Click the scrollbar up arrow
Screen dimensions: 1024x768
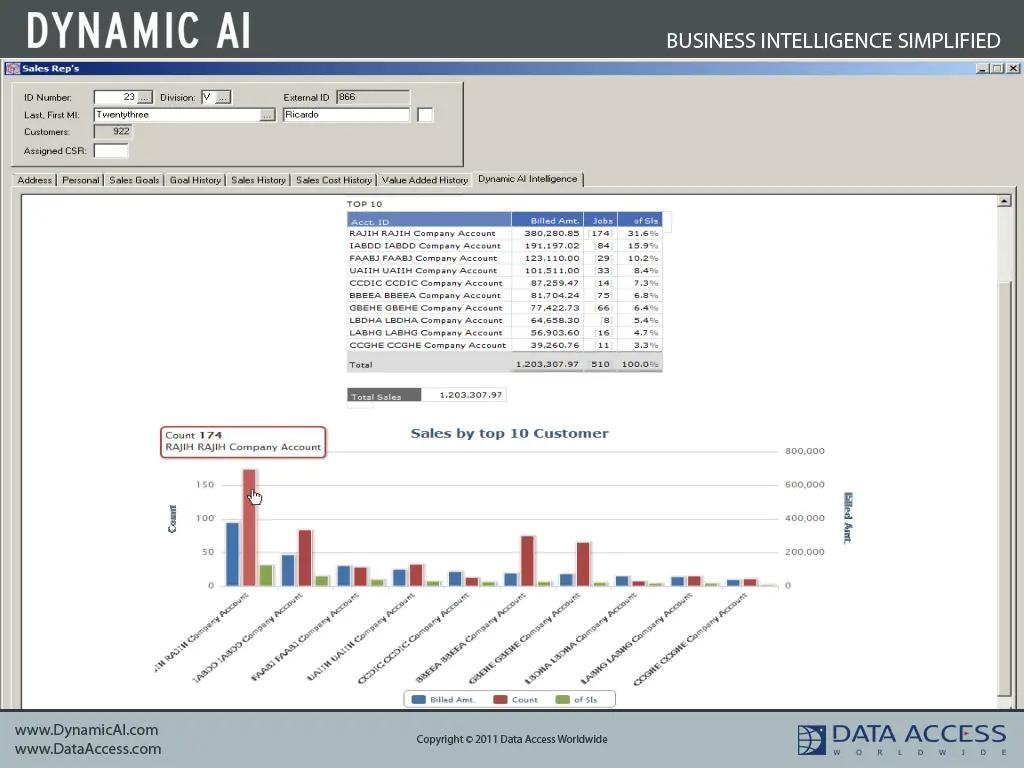pos(1004,201)
